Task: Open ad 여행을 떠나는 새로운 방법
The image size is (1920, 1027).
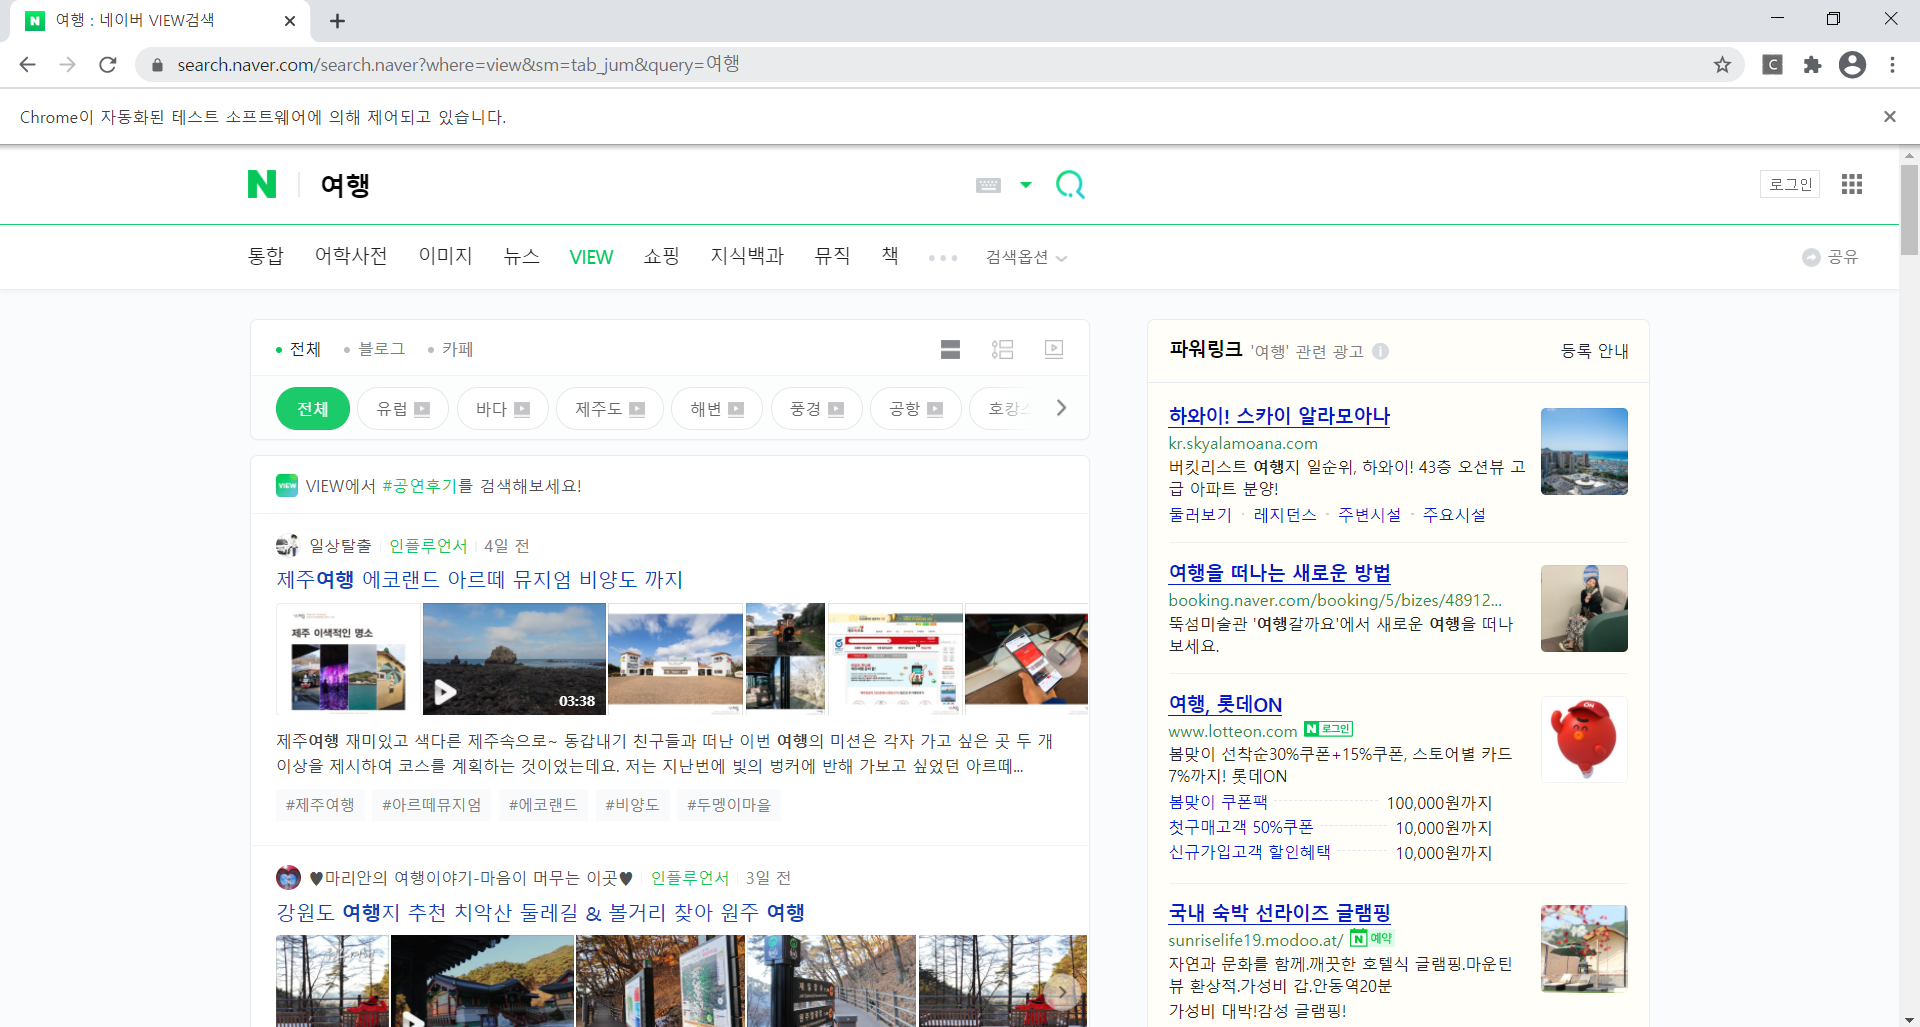Action: click(x=1279, y=572)
